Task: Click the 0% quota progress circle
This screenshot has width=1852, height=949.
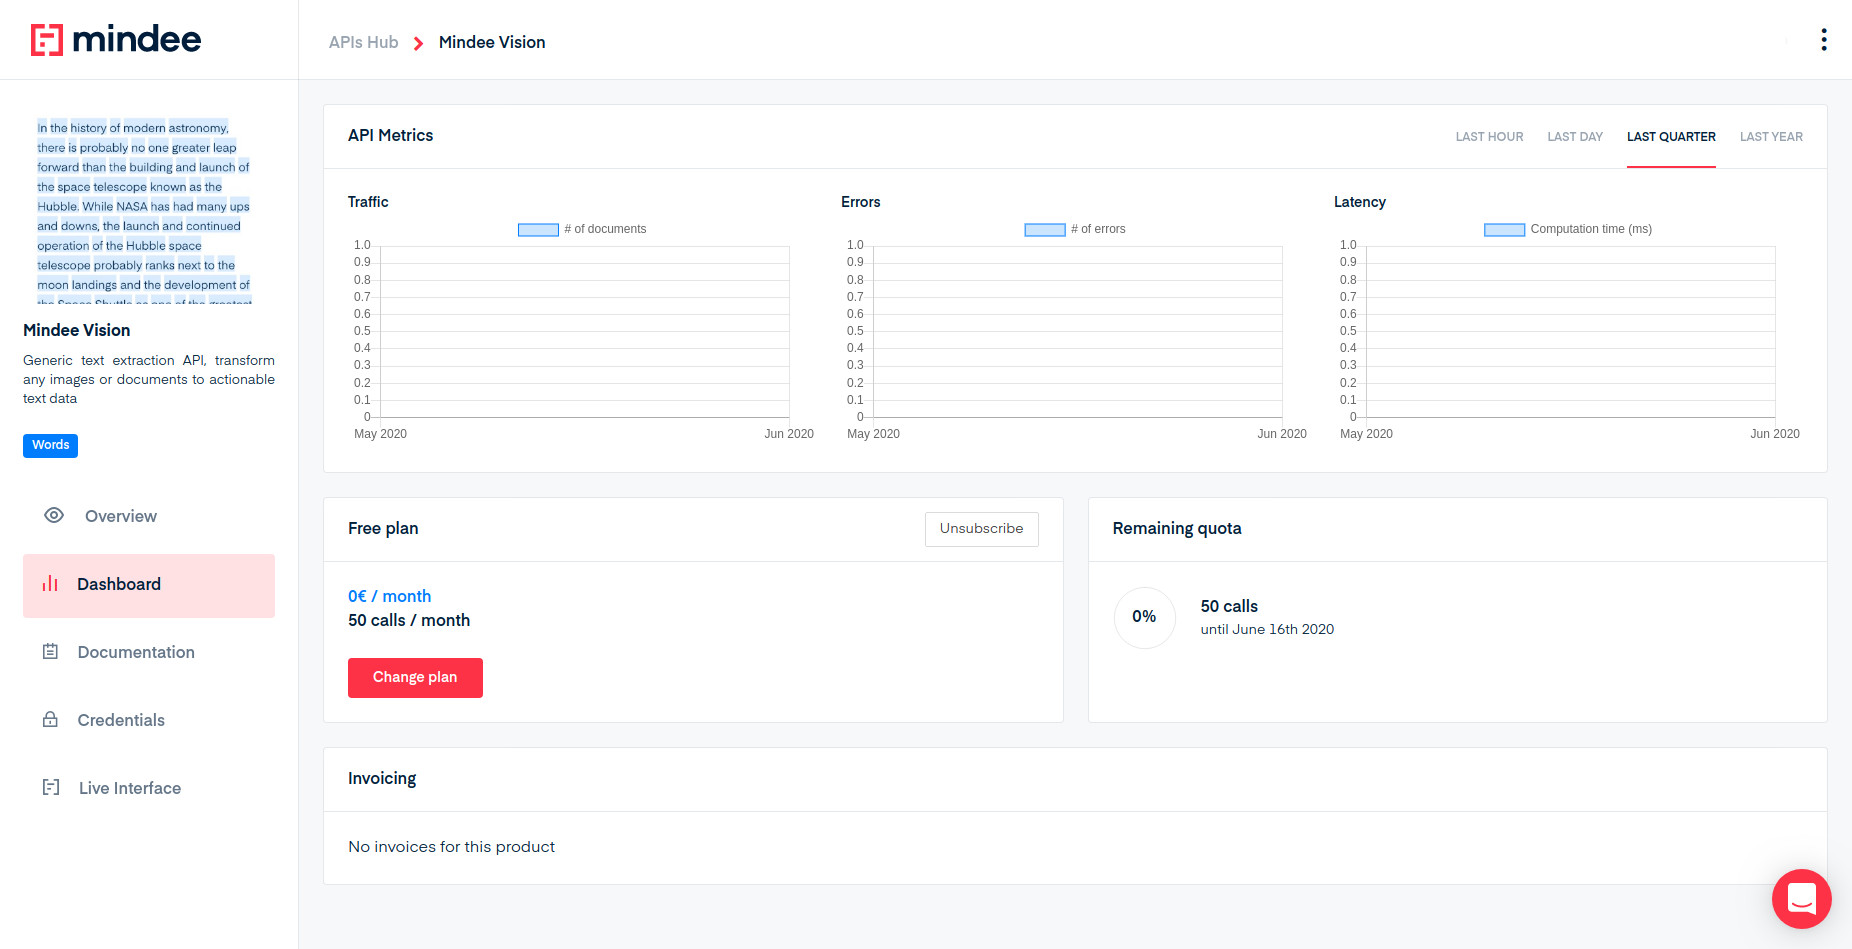Action: pos(1144,617)
